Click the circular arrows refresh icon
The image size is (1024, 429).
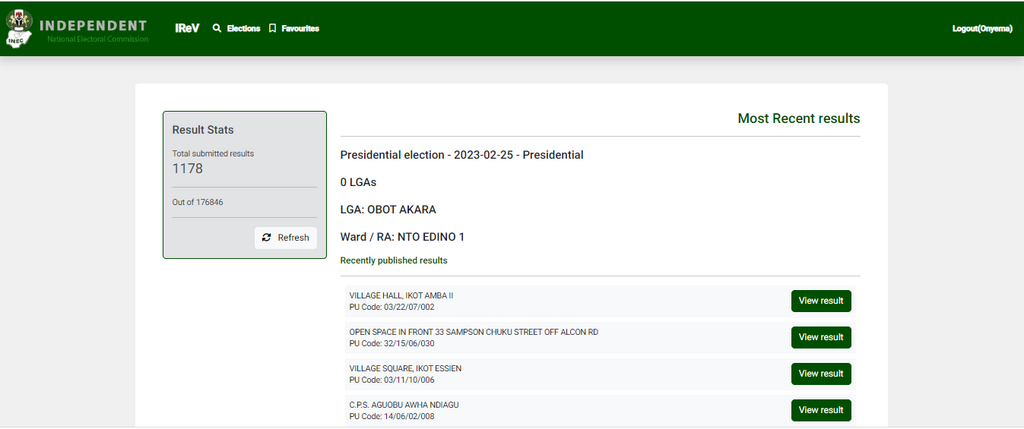coord(266,238)
